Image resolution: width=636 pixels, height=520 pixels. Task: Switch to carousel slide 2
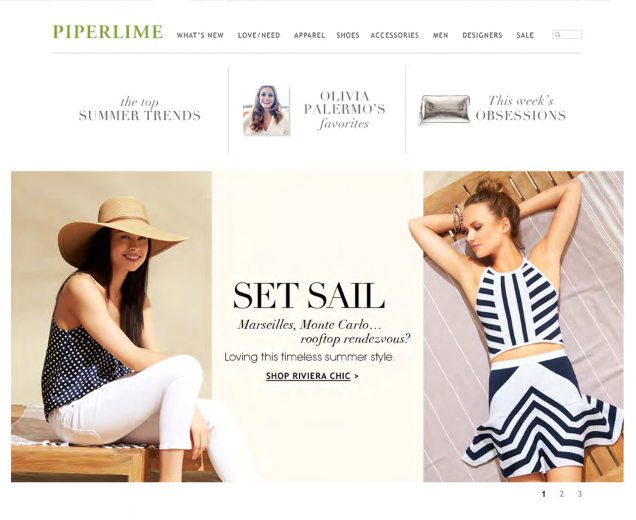coord(561,494)
